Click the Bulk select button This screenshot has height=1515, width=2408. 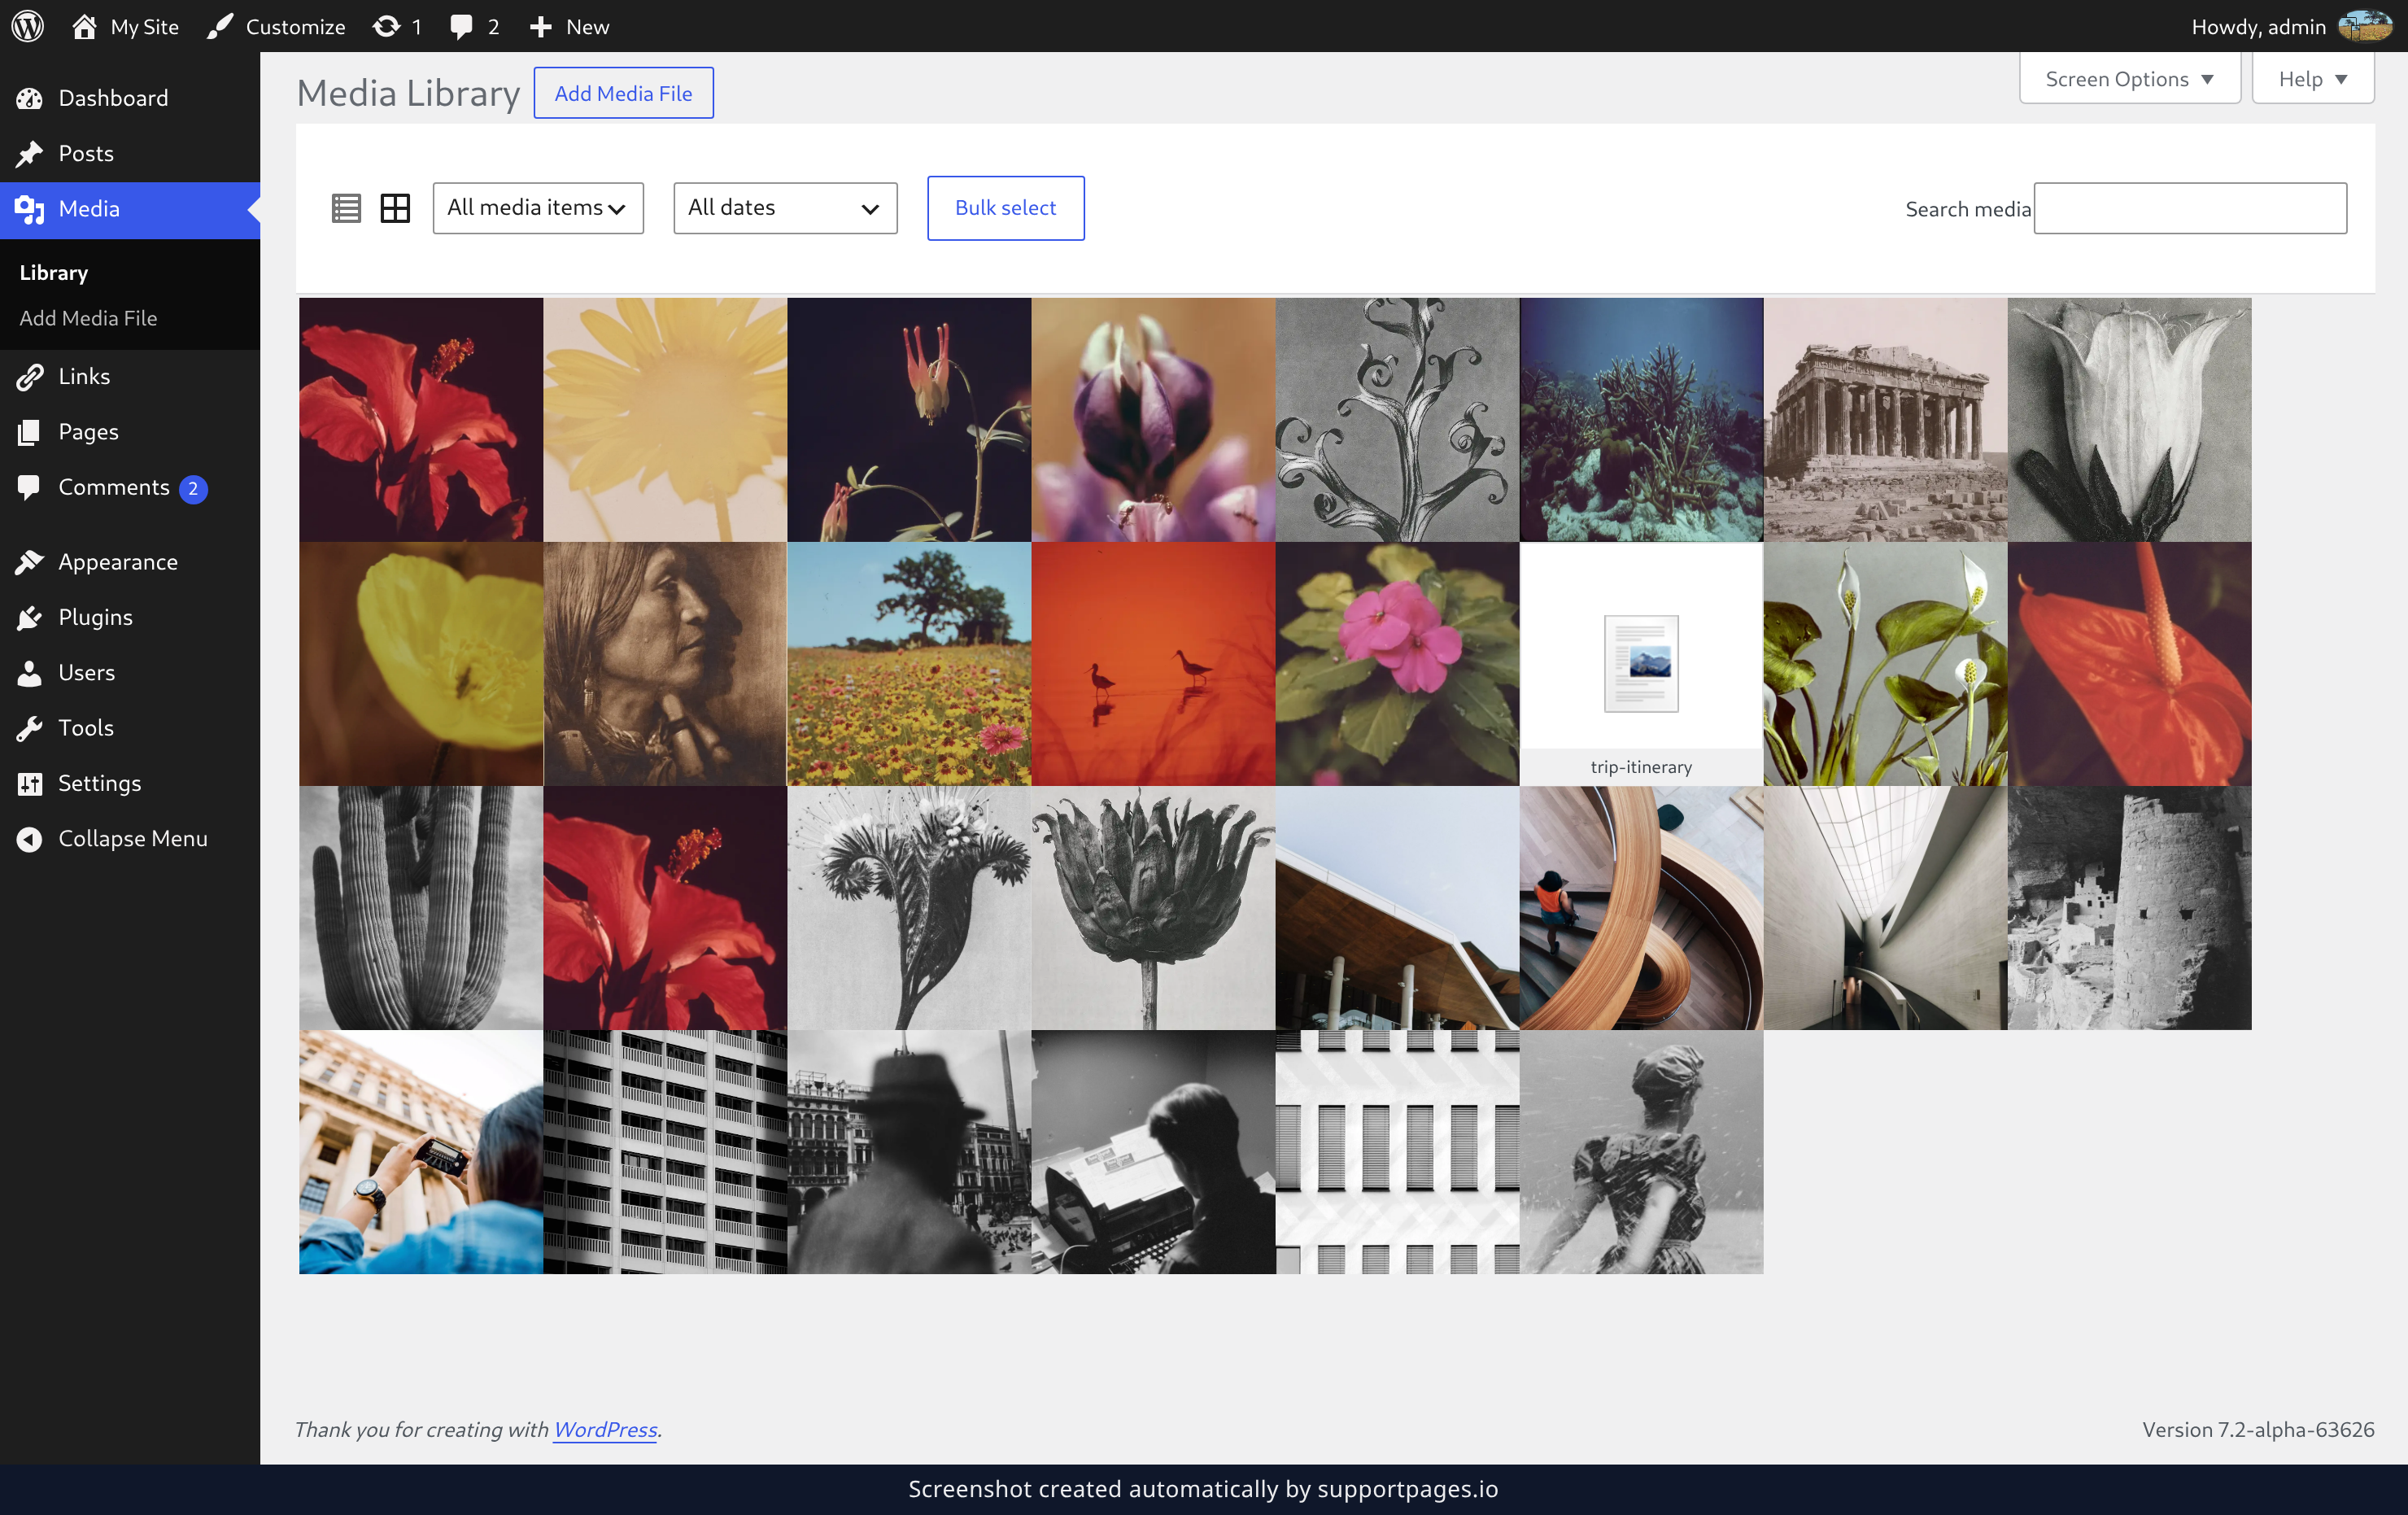pos(1005,208)
